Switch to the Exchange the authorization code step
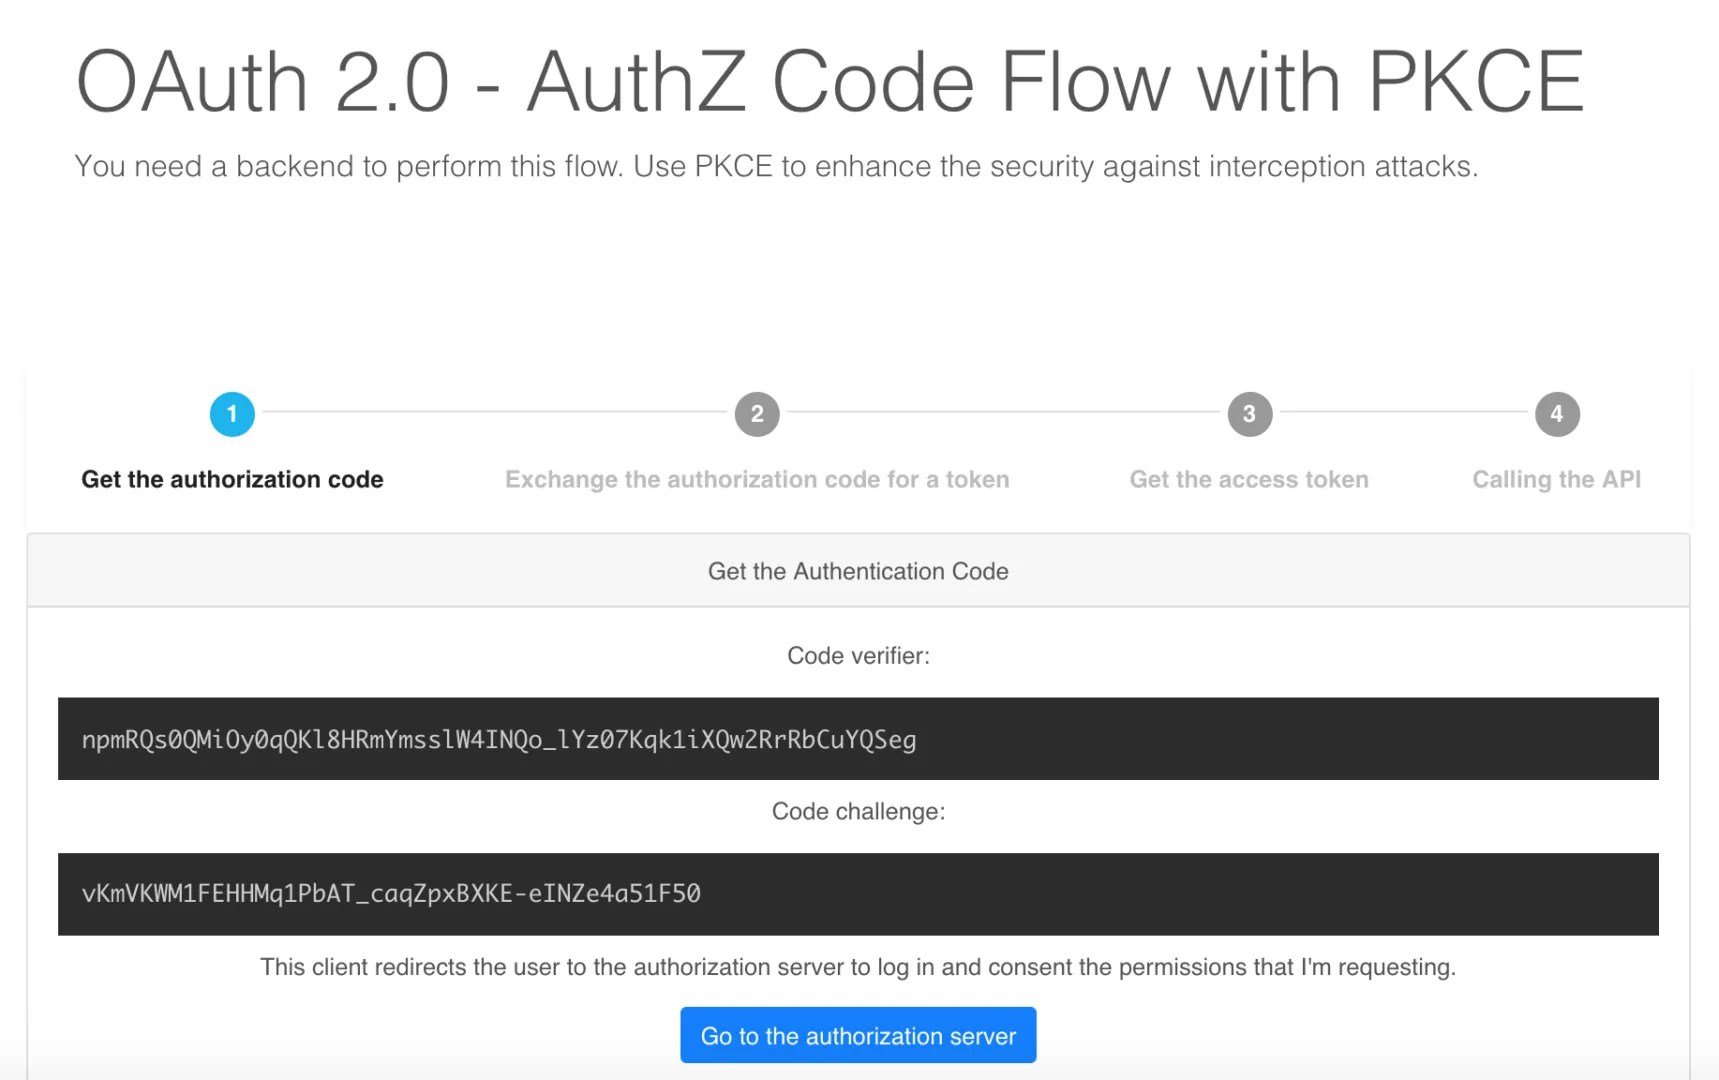Viewport: 1719px width, 1080px height. point(757,479)
